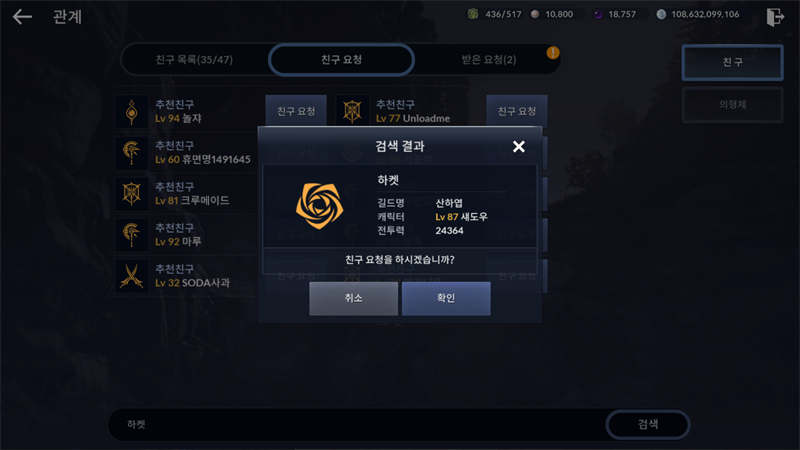This screenshot has width=800, height=450.
Task: Select the 의형제 side tab
Action: [733, 105]
